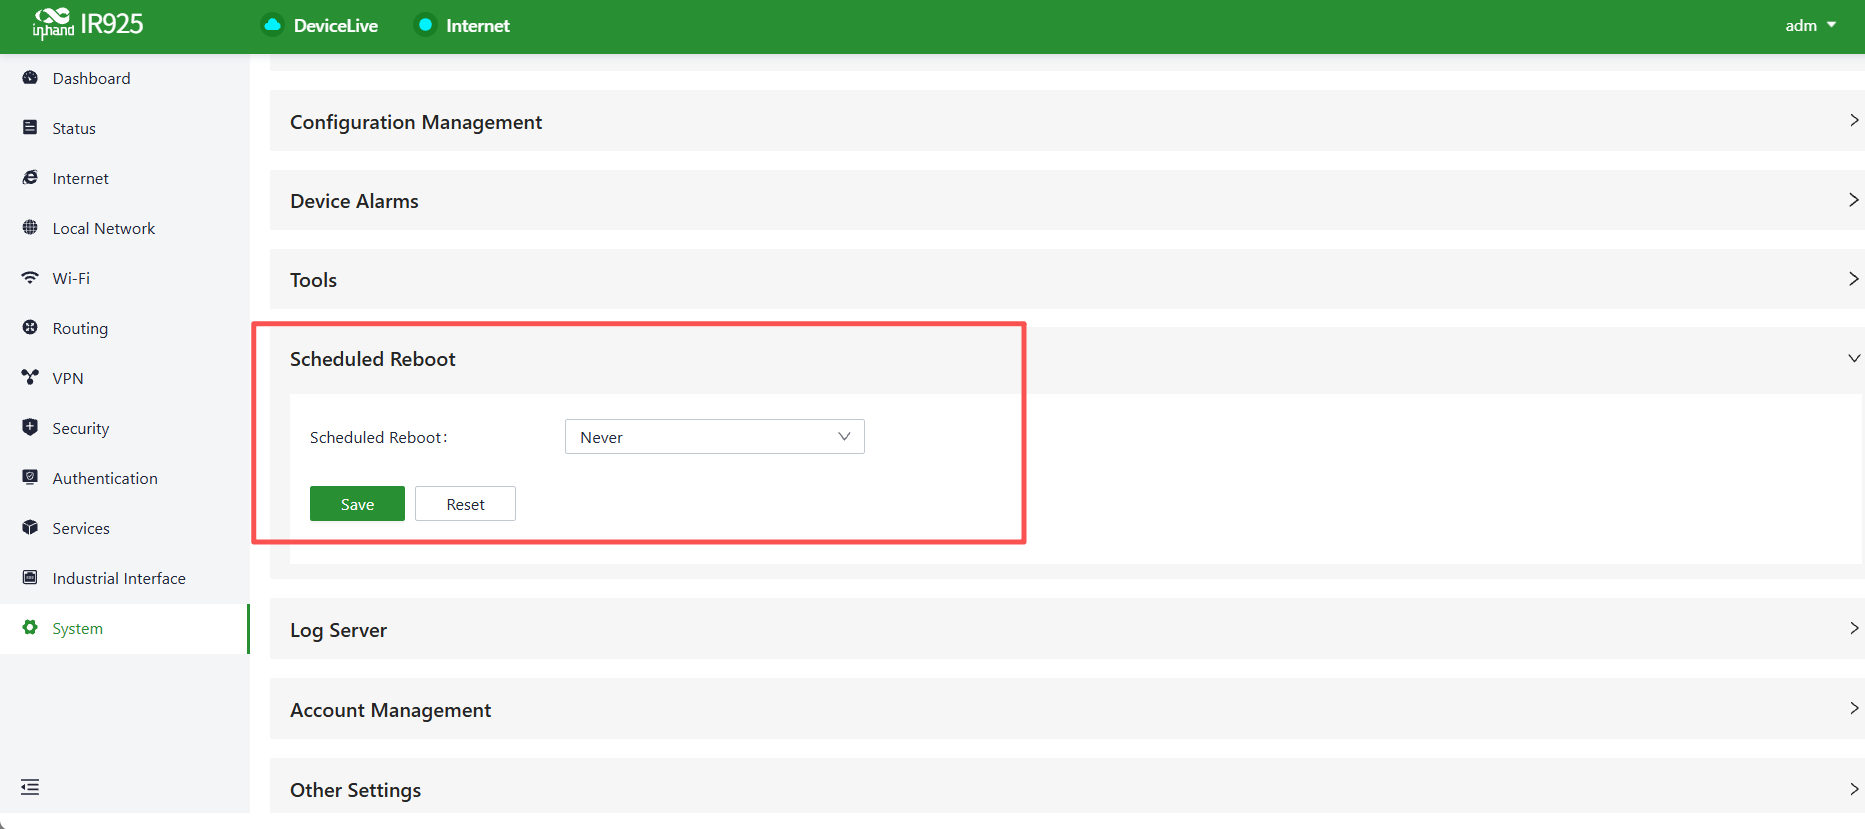Click the Security shield icon

[x=30, y=428]
